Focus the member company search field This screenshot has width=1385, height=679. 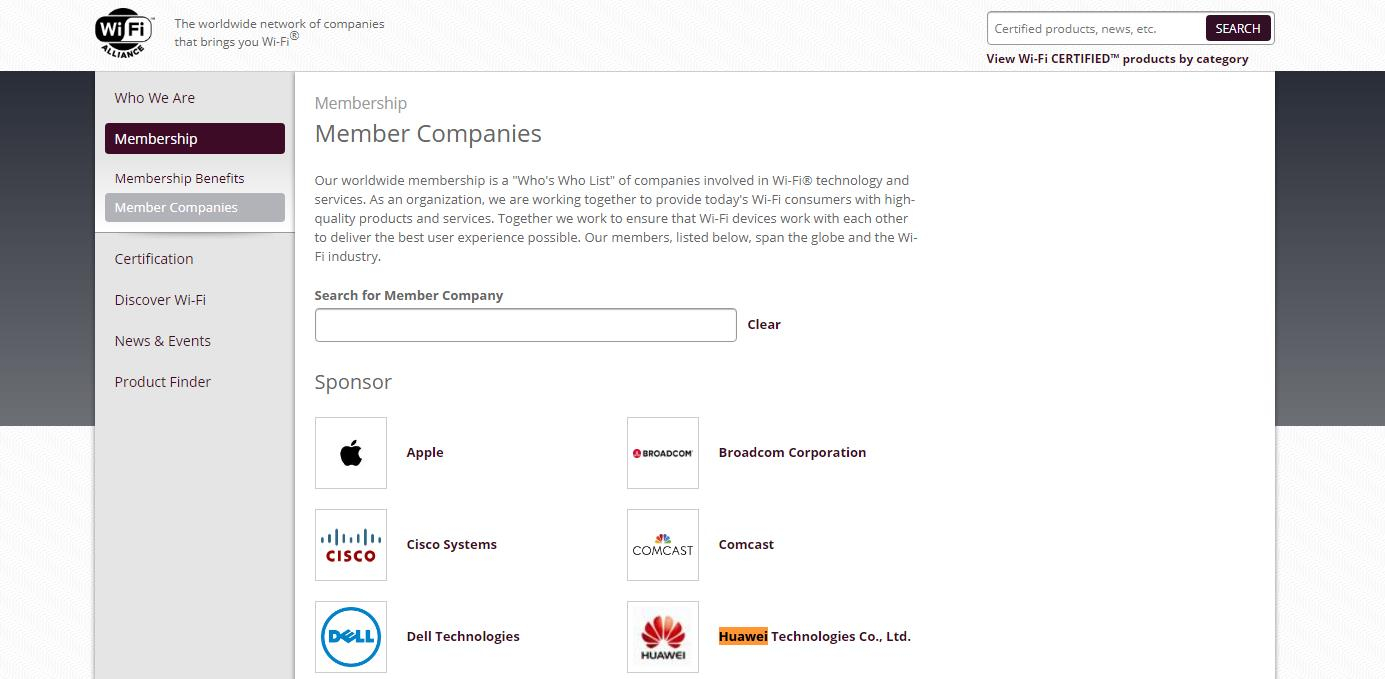click(x=526, y=325)
